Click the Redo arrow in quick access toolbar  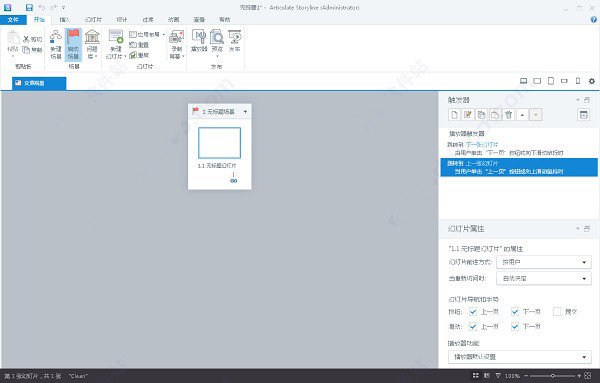(54, 7)
